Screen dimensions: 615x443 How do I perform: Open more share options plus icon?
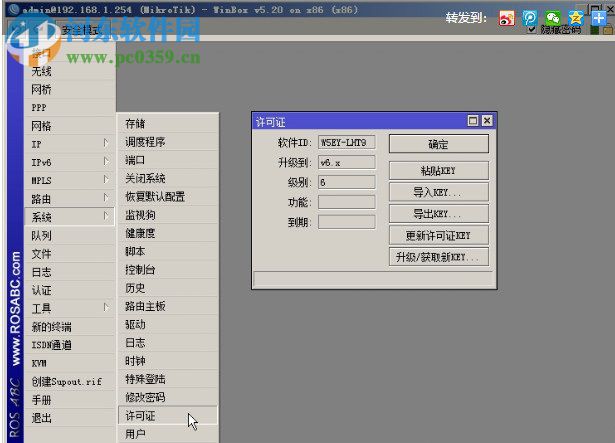[599, 18]
